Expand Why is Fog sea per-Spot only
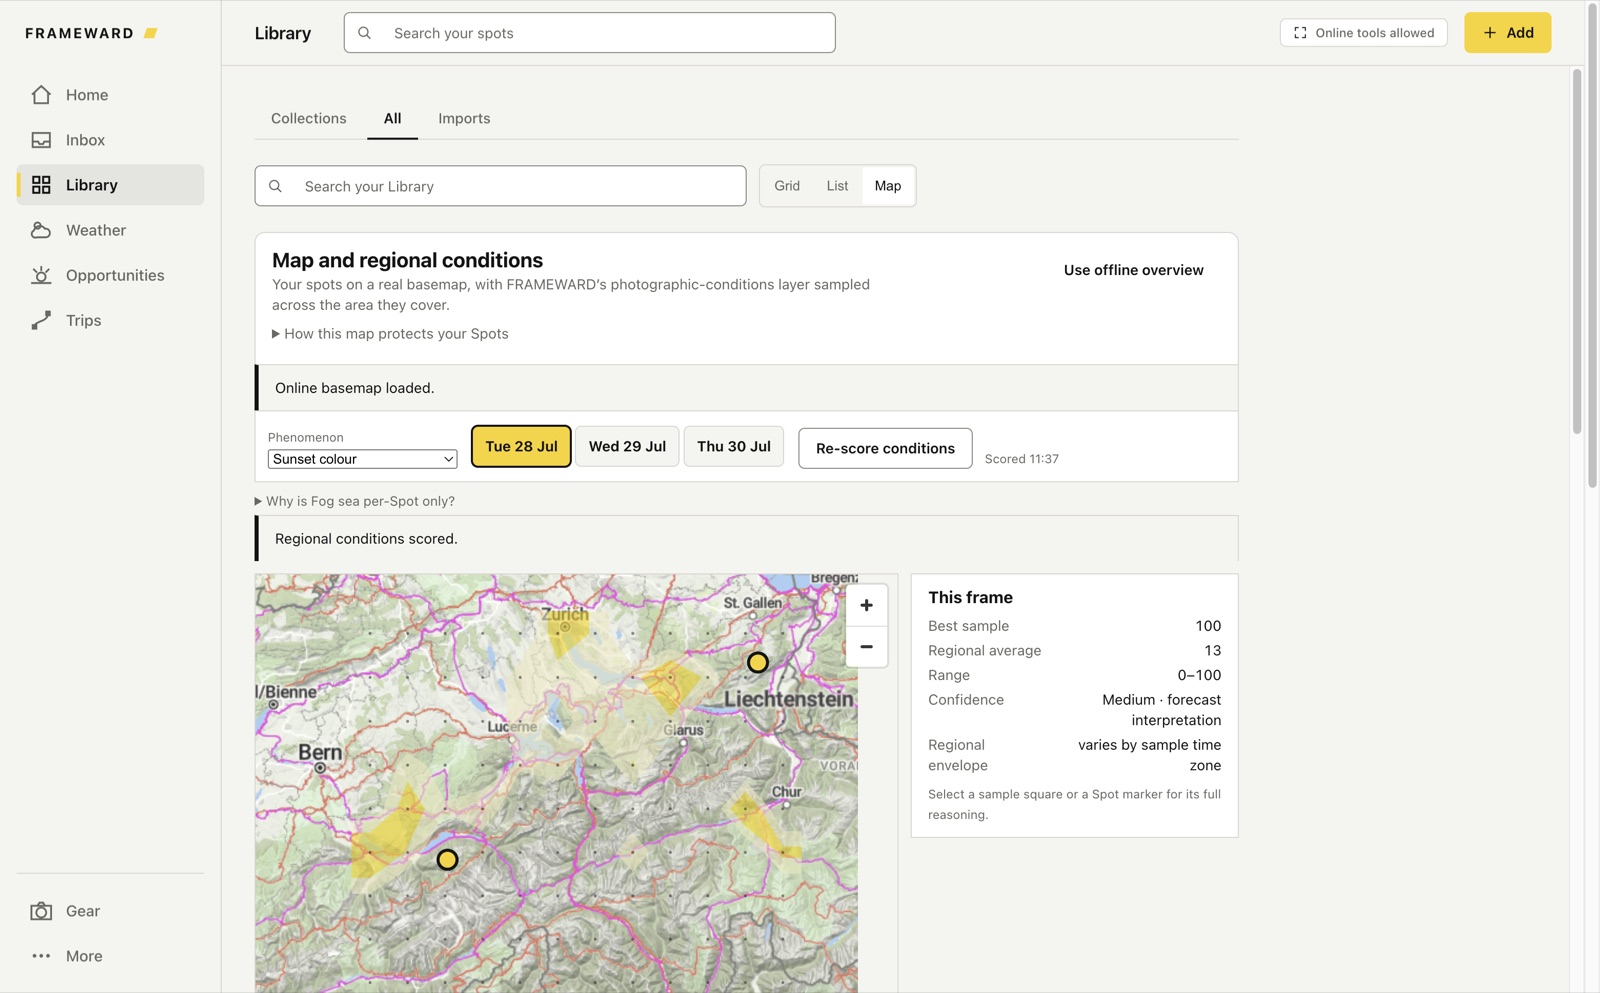This screenshot has width=1600, height=993. pyautogui.click(x=354, y=501)
